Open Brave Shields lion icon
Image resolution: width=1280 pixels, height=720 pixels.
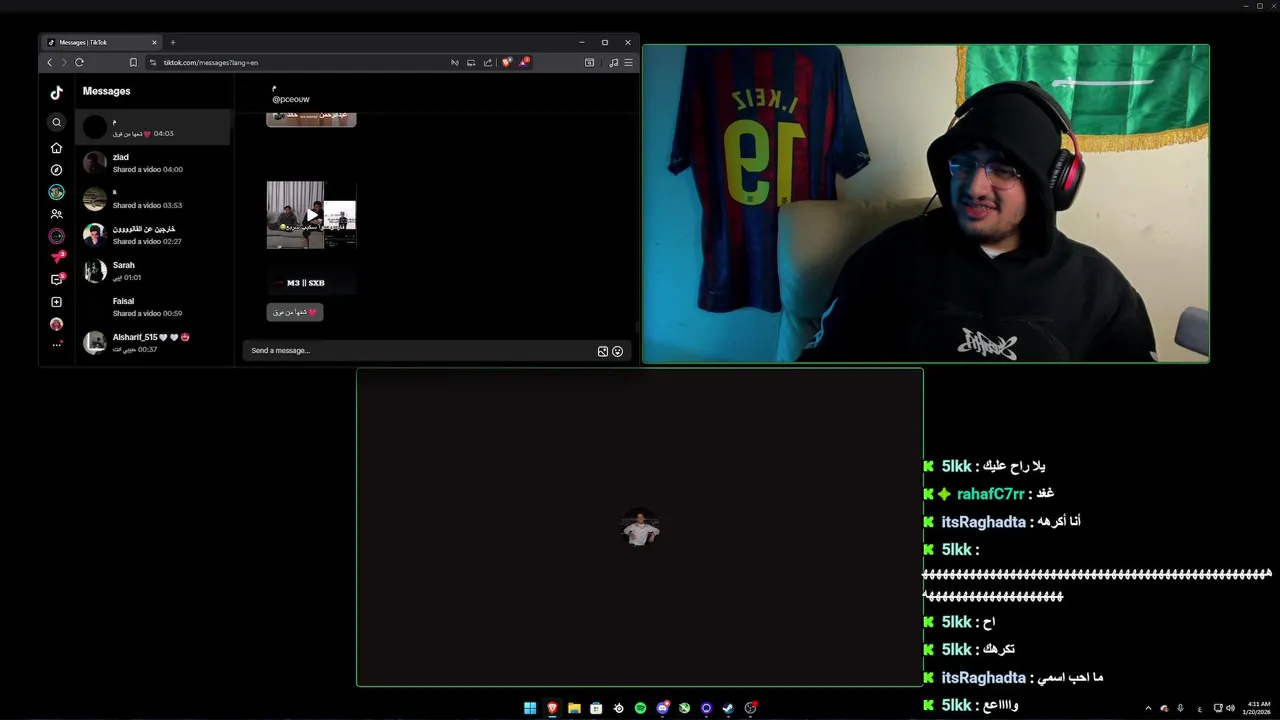click(507, 62)
